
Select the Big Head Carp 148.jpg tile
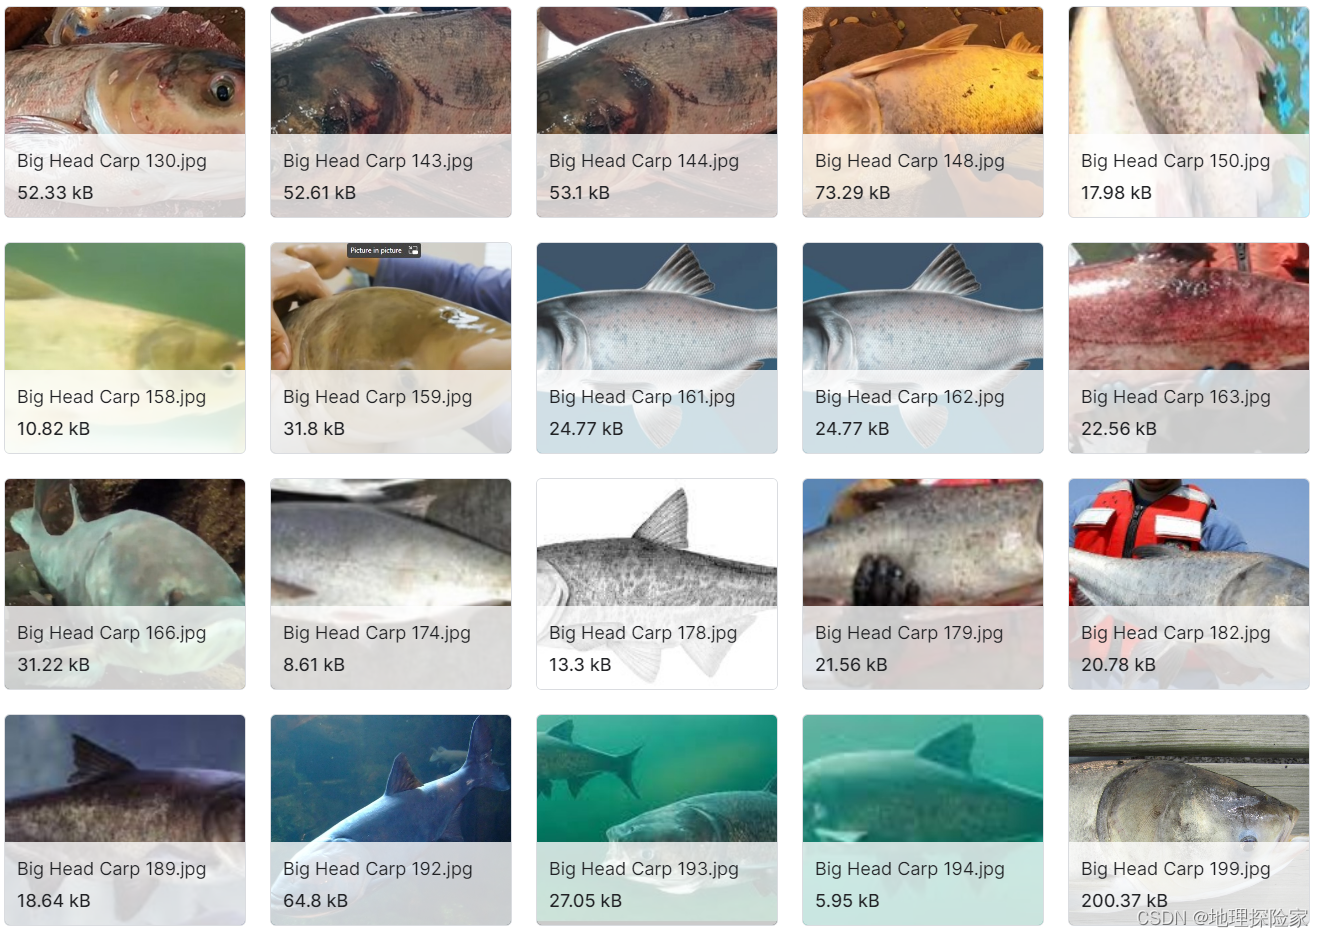click(923, 112)
